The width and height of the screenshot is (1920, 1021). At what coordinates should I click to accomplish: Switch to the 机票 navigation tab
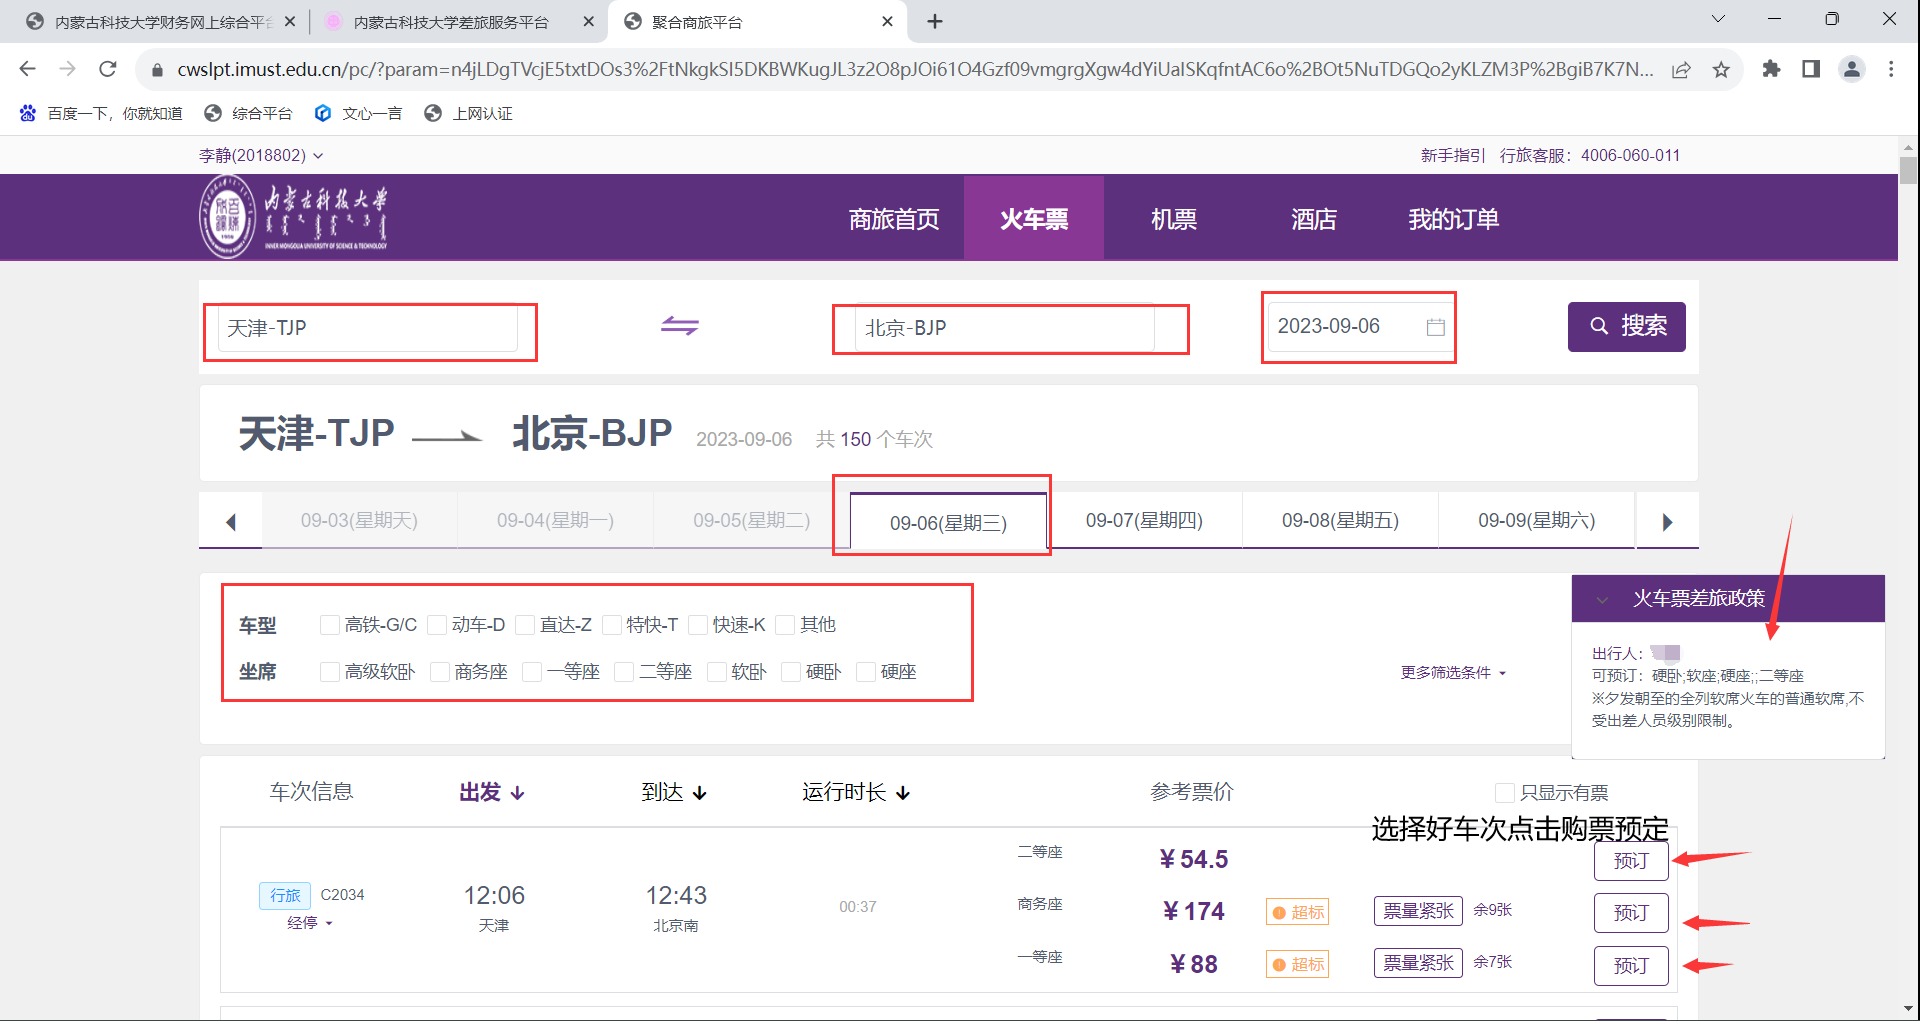tap(1173, 219)
